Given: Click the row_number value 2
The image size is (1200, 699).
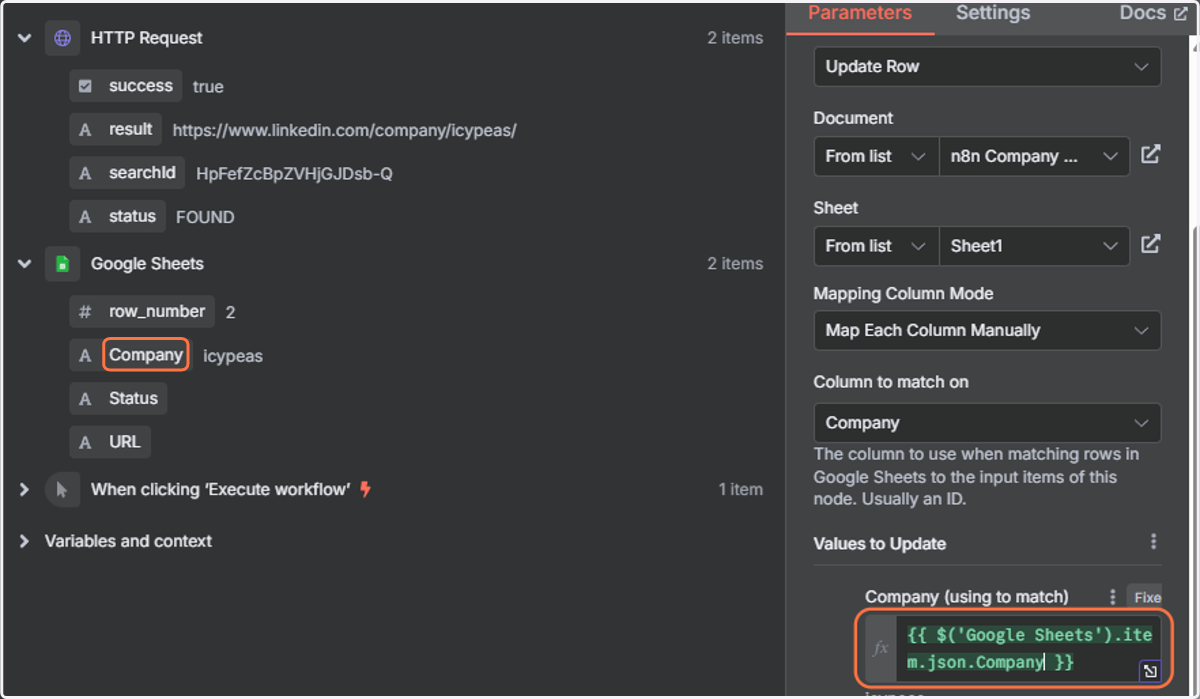Looking at the screenshot, I should (230, 312).
